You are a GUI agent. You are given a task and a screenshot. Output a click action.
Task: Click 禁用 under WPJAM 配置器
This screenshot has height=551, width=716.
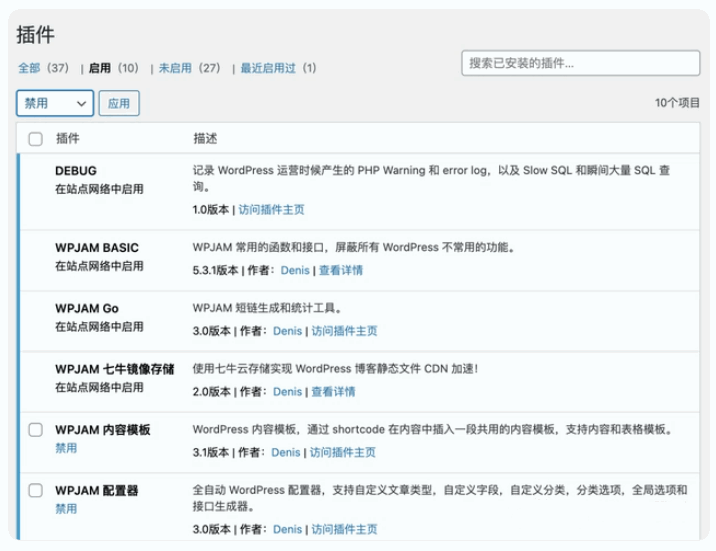[66, 509]
